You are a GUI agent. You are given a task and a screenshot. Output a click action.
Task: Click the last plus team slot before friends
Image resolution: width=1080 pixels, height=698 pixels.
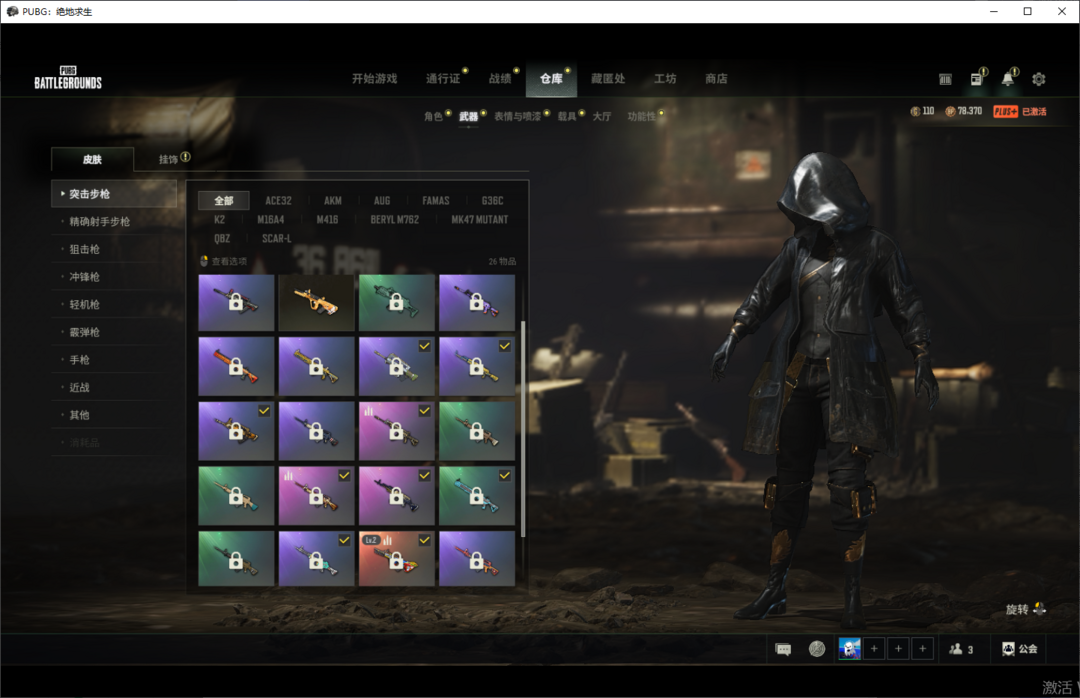[x=922, y=648]
